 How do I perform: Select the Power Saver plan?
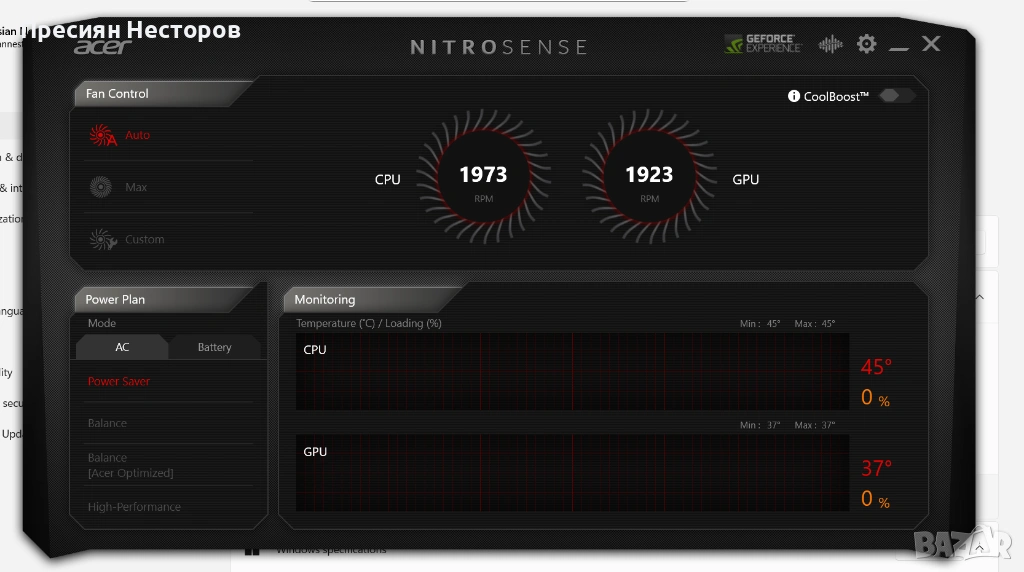pos(119,381)
